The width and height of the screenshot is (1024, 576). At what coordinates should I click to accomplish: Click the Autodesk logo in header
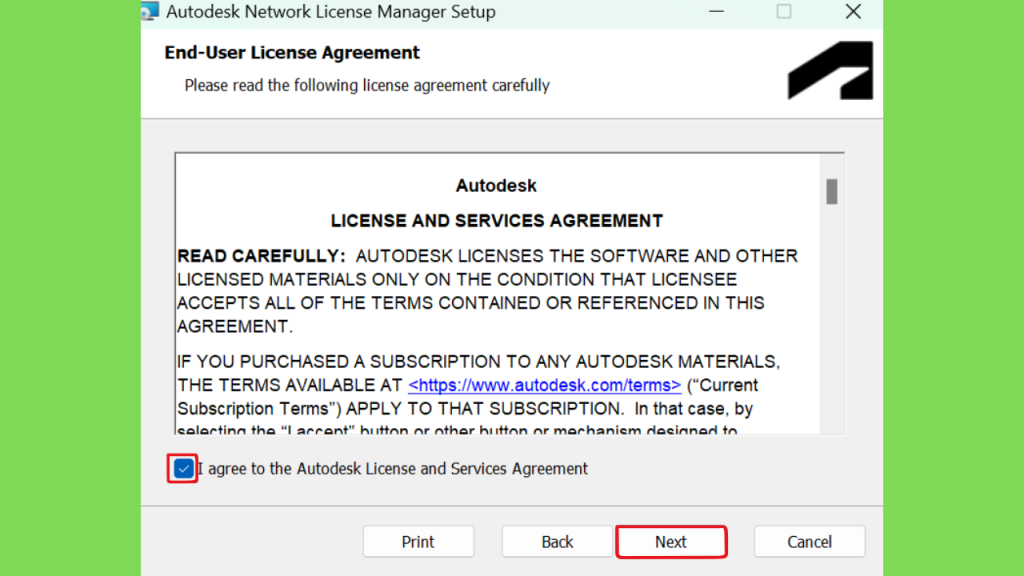830,71
